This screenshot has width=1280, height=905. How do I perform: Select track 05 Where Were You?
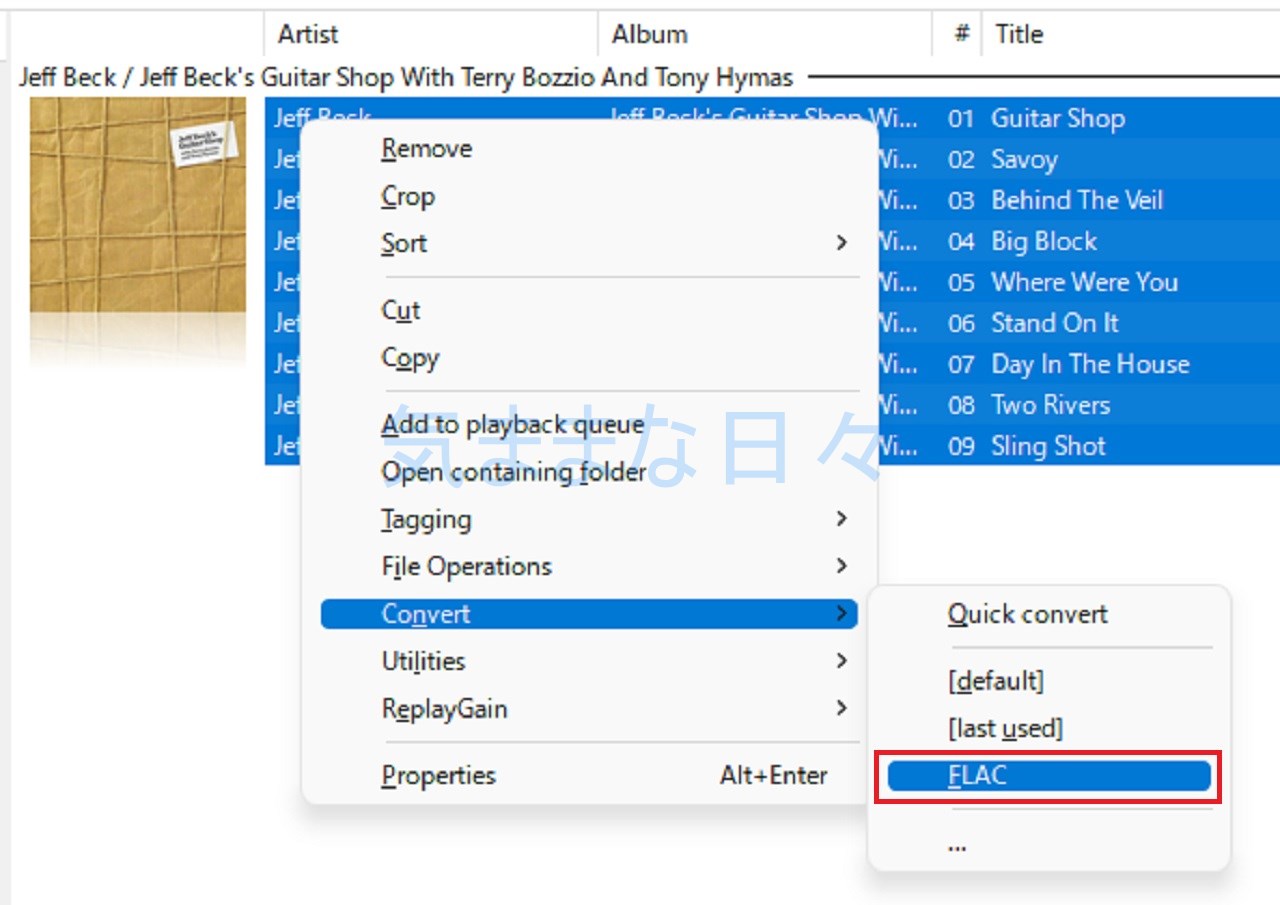point(1084,282)
